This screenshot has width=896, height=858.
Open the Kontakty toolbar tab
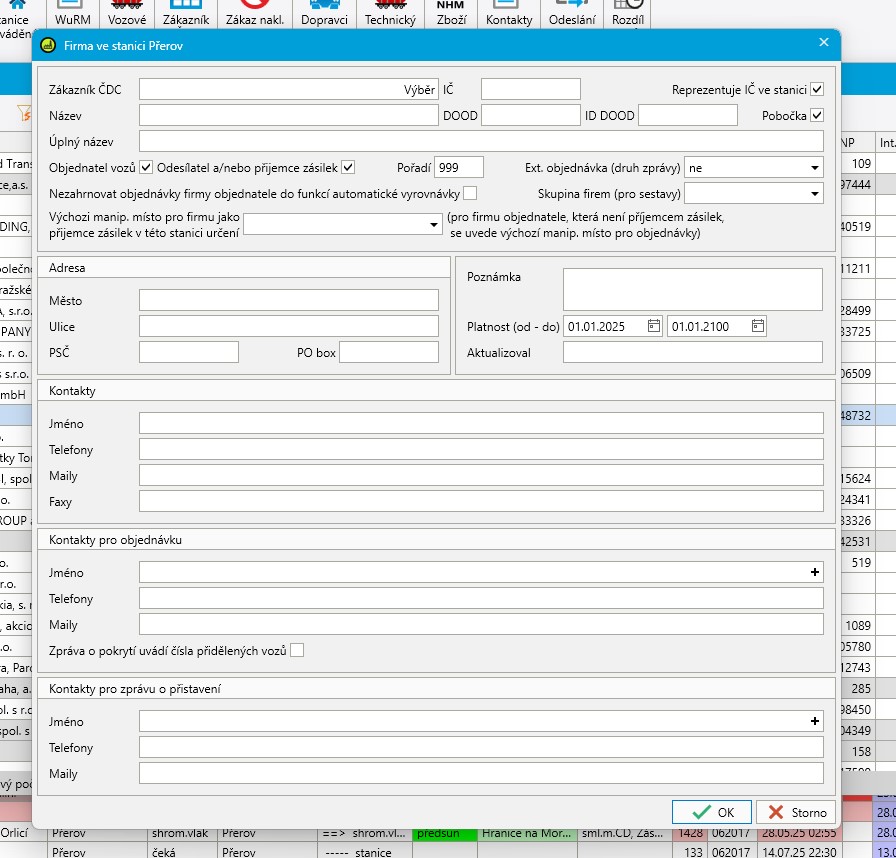[x=509, y=14]
